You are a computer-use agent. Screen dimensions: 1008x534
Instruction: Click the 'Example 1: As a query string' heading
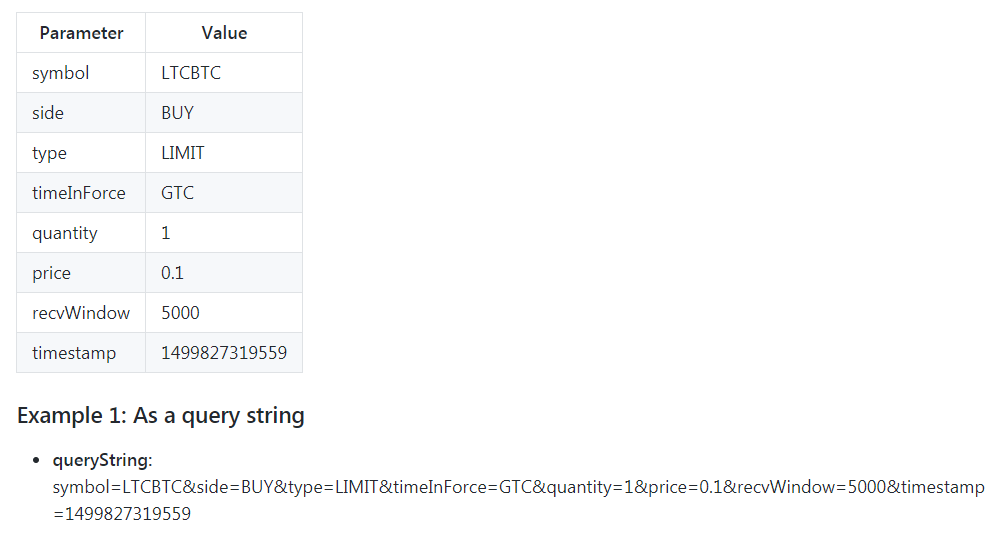161,416
